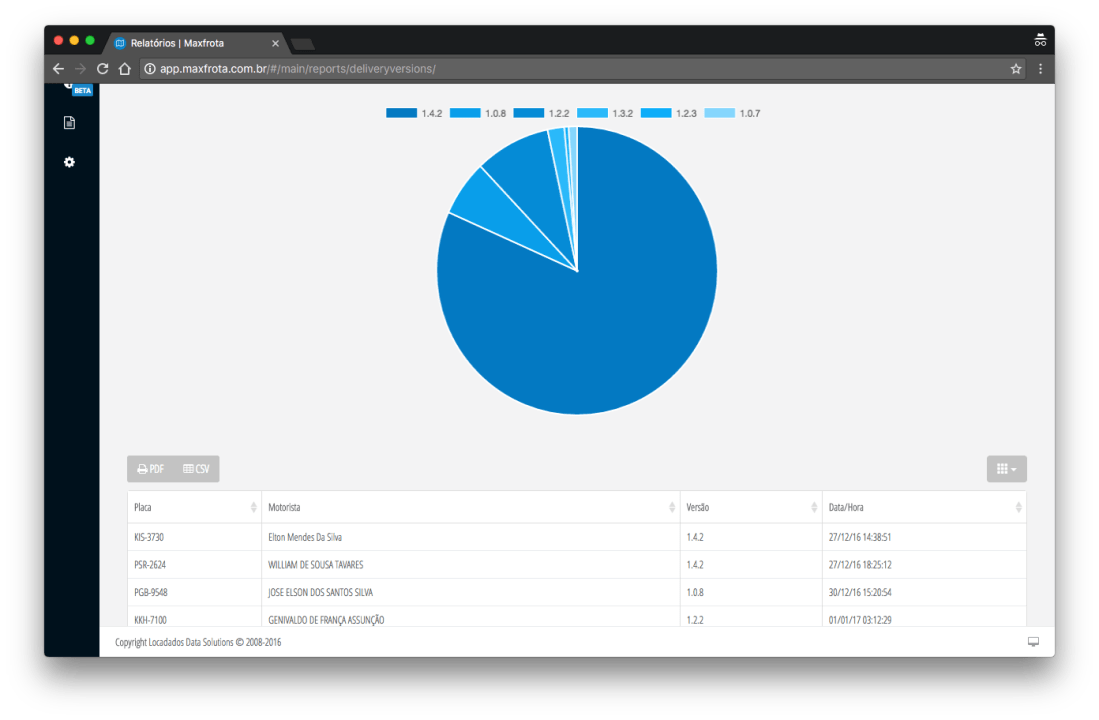The width and height of the screenshot is (1099, 720).
Task: Click the 1.2.2 legend color swatch
Action: [x=529, y=114]
